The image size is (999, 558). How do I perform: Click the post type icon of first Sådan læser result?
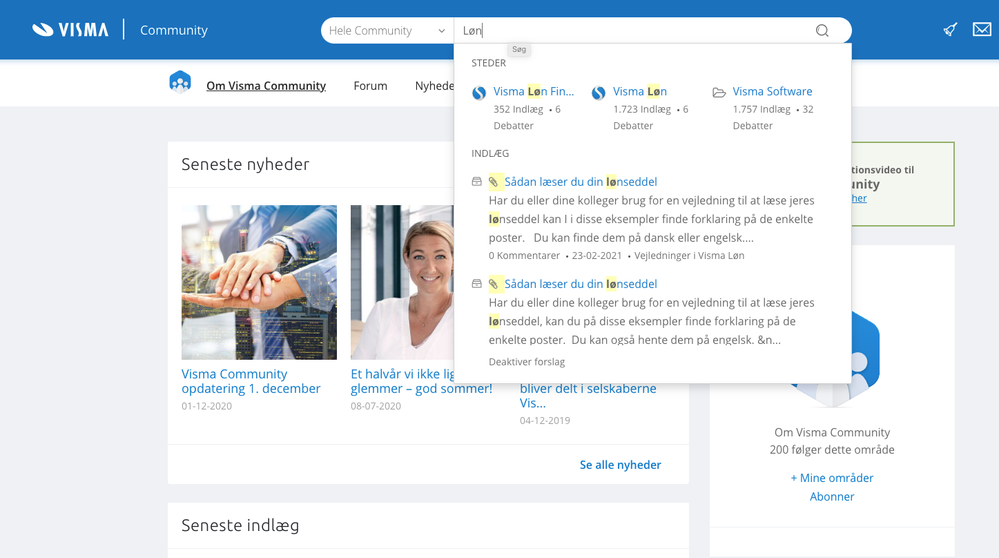point(477,182)
